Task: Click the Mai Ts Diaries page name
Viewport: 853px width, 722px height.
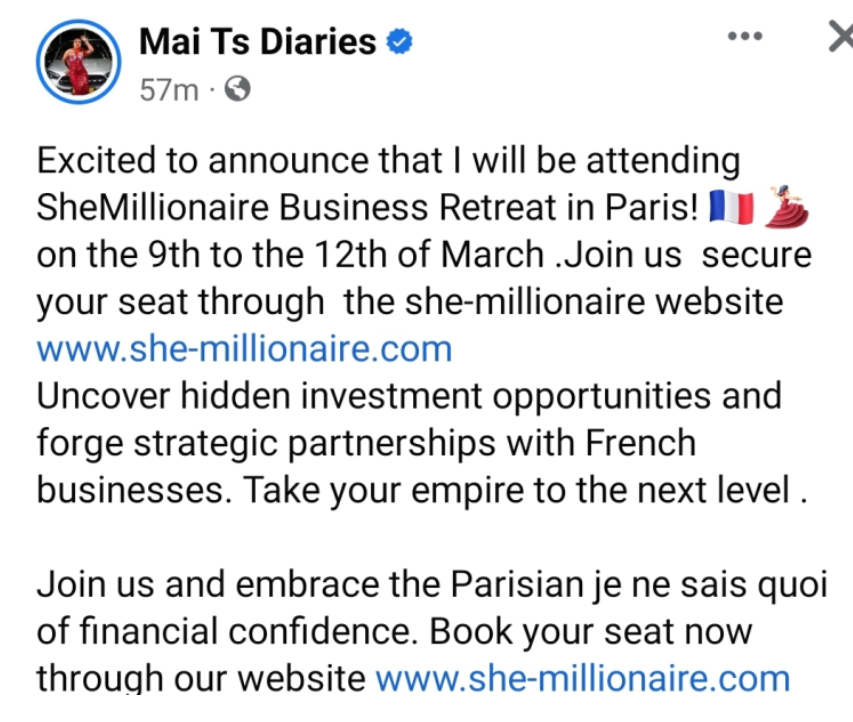Action: [257, 41]
